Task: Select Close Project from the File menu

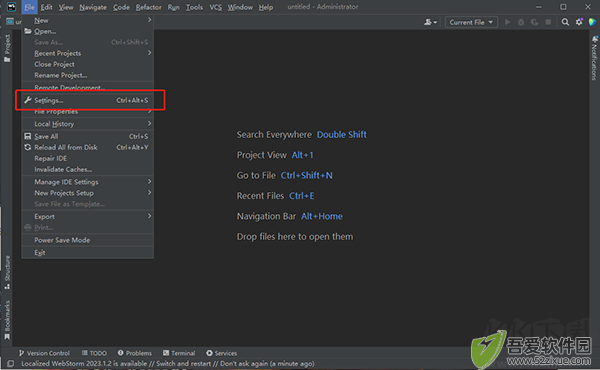Action: [x=88, y=64]
